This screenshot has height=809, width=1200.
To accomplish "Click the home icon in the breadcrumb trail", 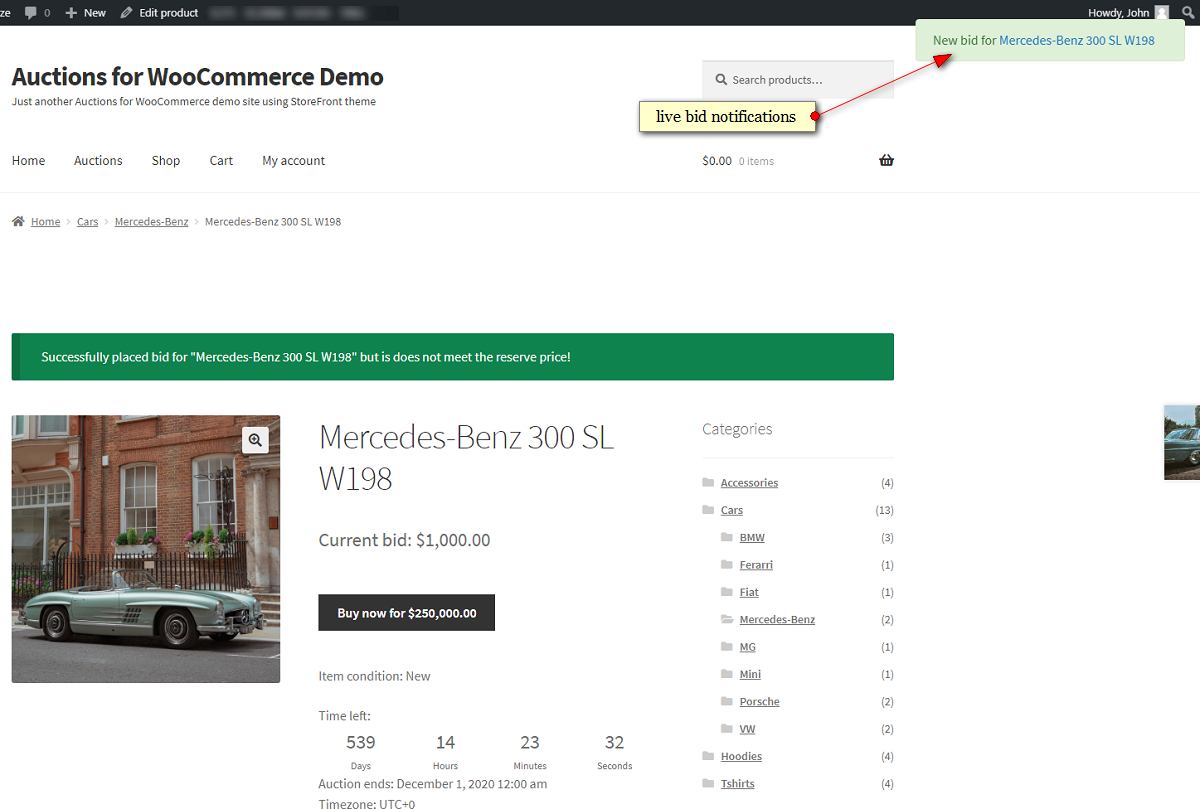I will [19, 221].
